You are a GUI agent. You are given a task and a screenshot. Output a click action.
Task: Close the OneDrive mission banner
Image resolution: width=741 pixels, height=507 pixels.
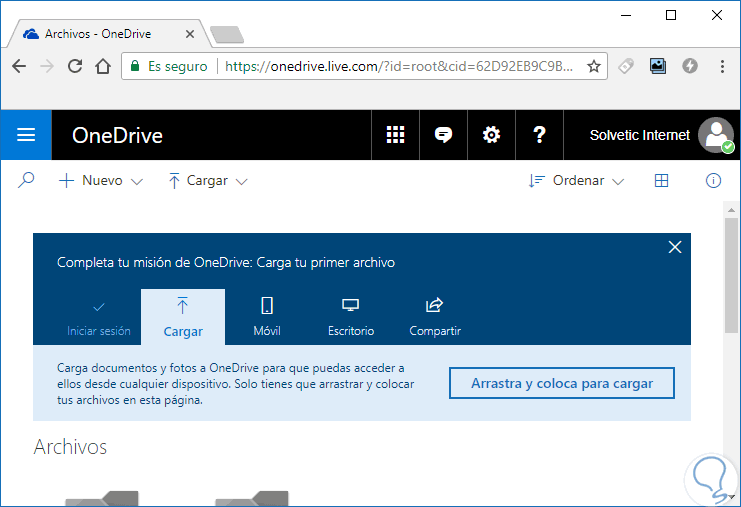click(x=675, y=247)
